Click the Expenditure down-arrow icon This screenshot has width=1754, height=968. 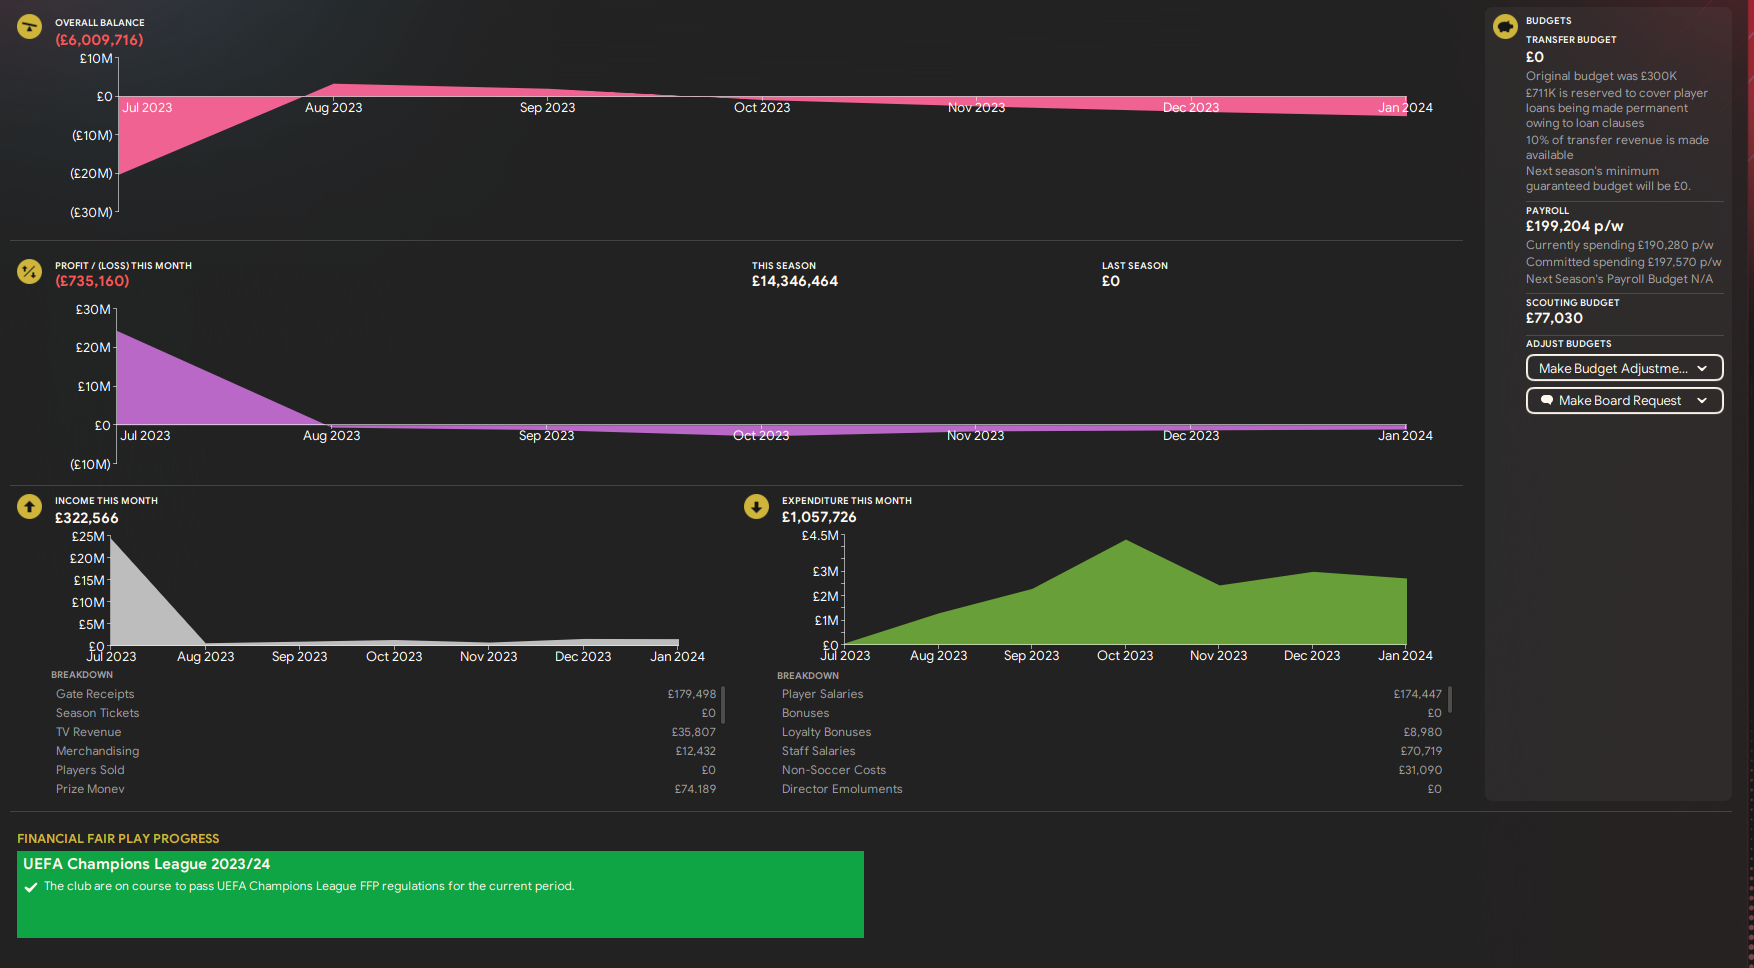[756, 507]
